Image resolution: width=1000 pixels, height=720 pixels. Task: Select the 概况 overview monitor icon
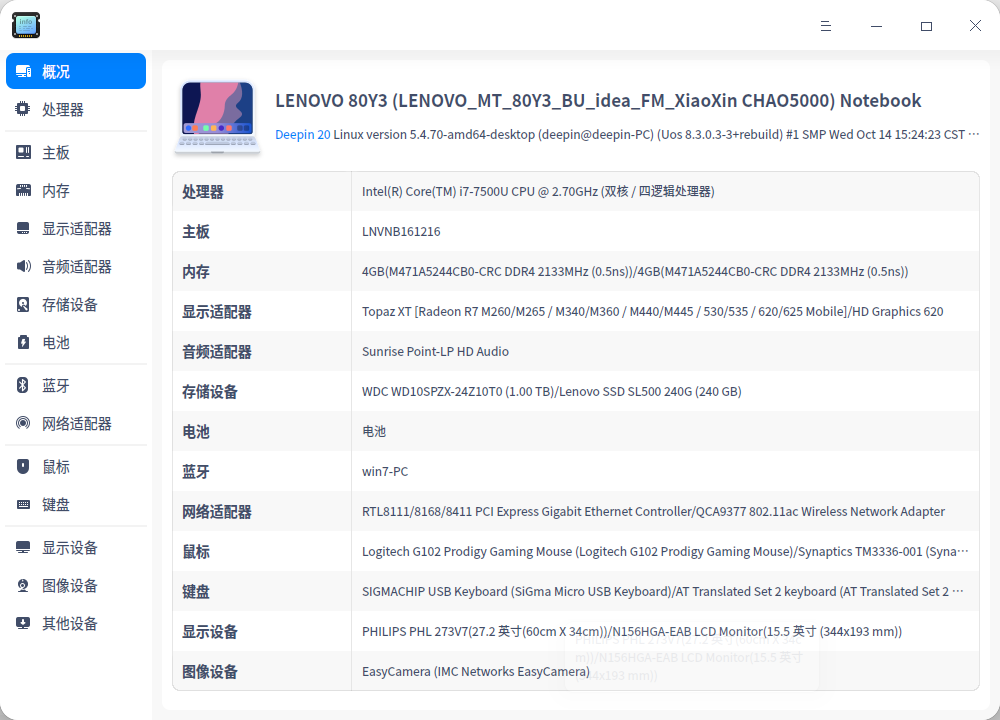click(x=24, y=71)
